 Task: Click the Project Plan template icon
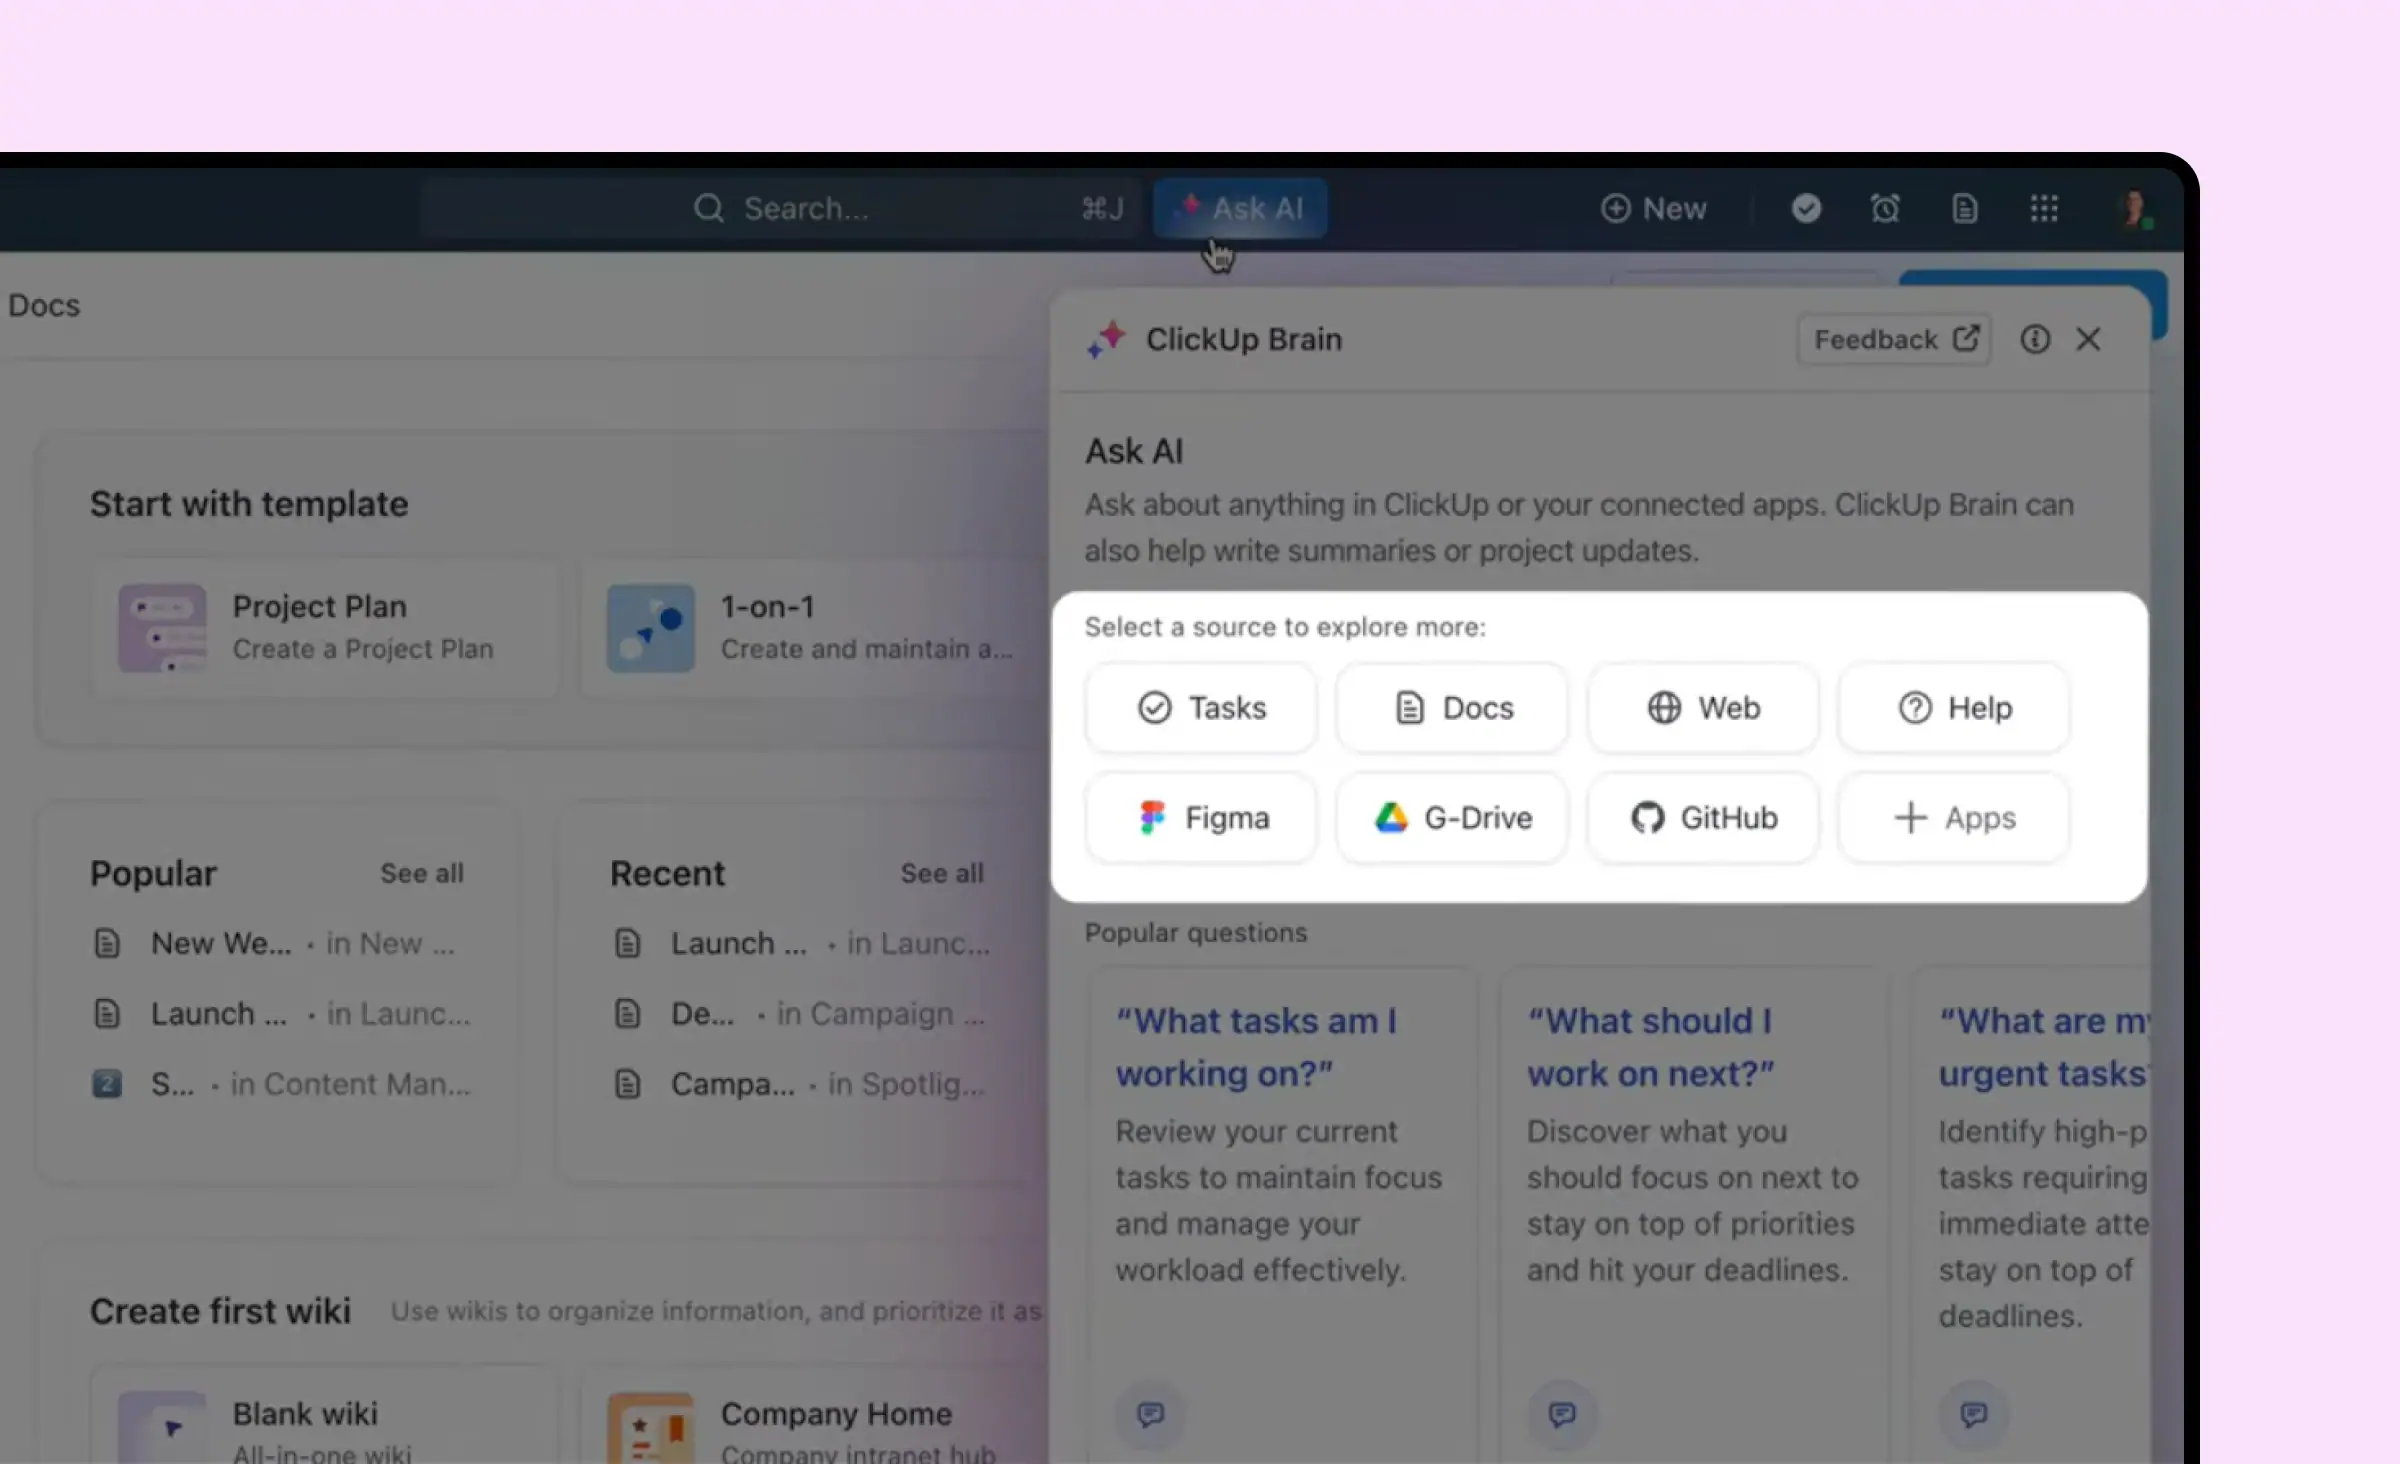click(162, 628)
